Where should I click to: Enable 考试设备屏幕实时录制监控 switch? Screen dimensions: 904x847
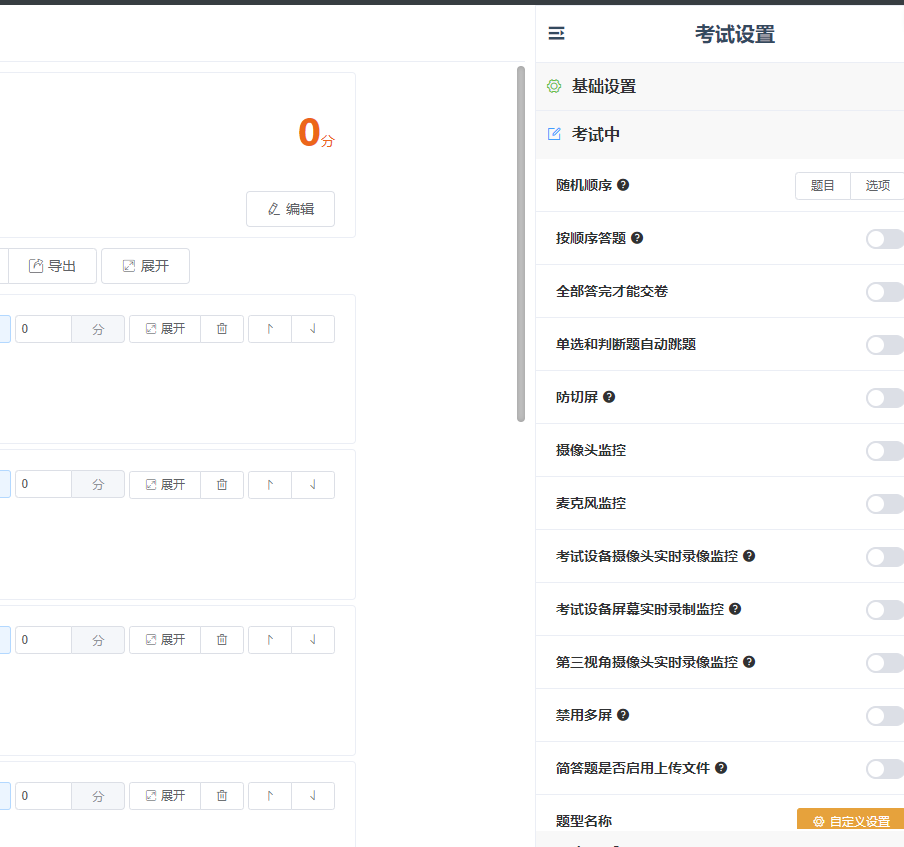(x=885, y=610)
